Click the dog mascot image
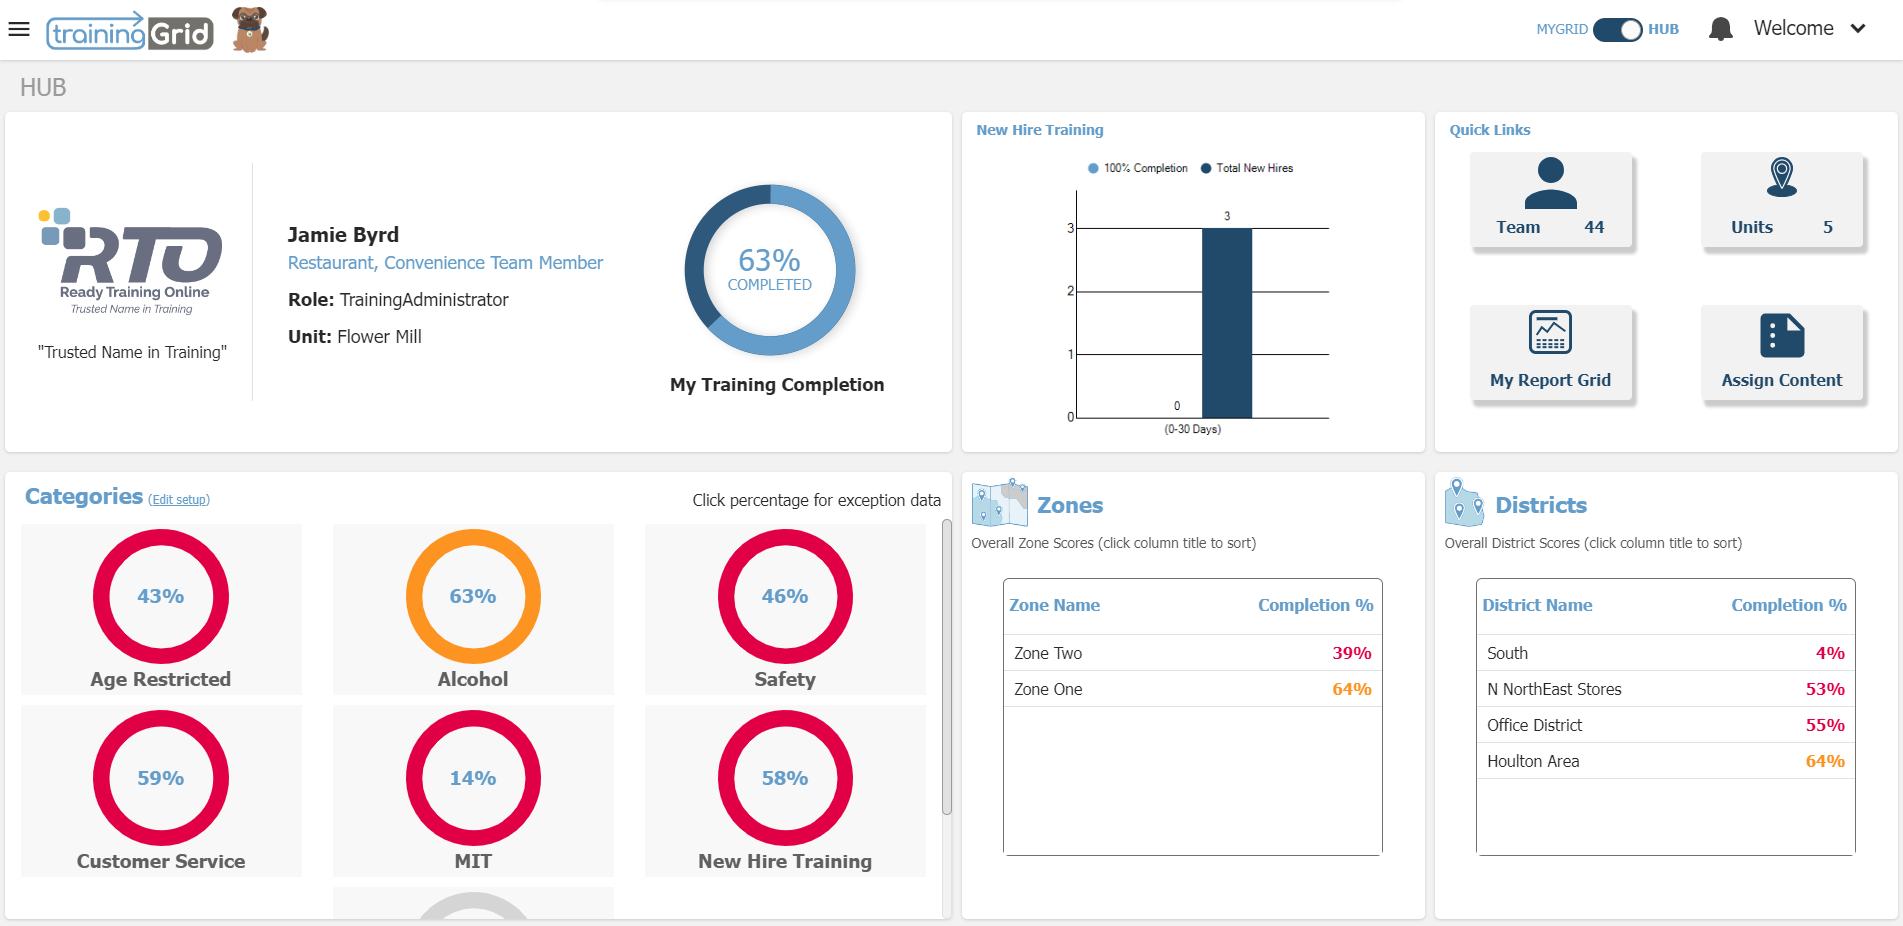 coord(247,30)
